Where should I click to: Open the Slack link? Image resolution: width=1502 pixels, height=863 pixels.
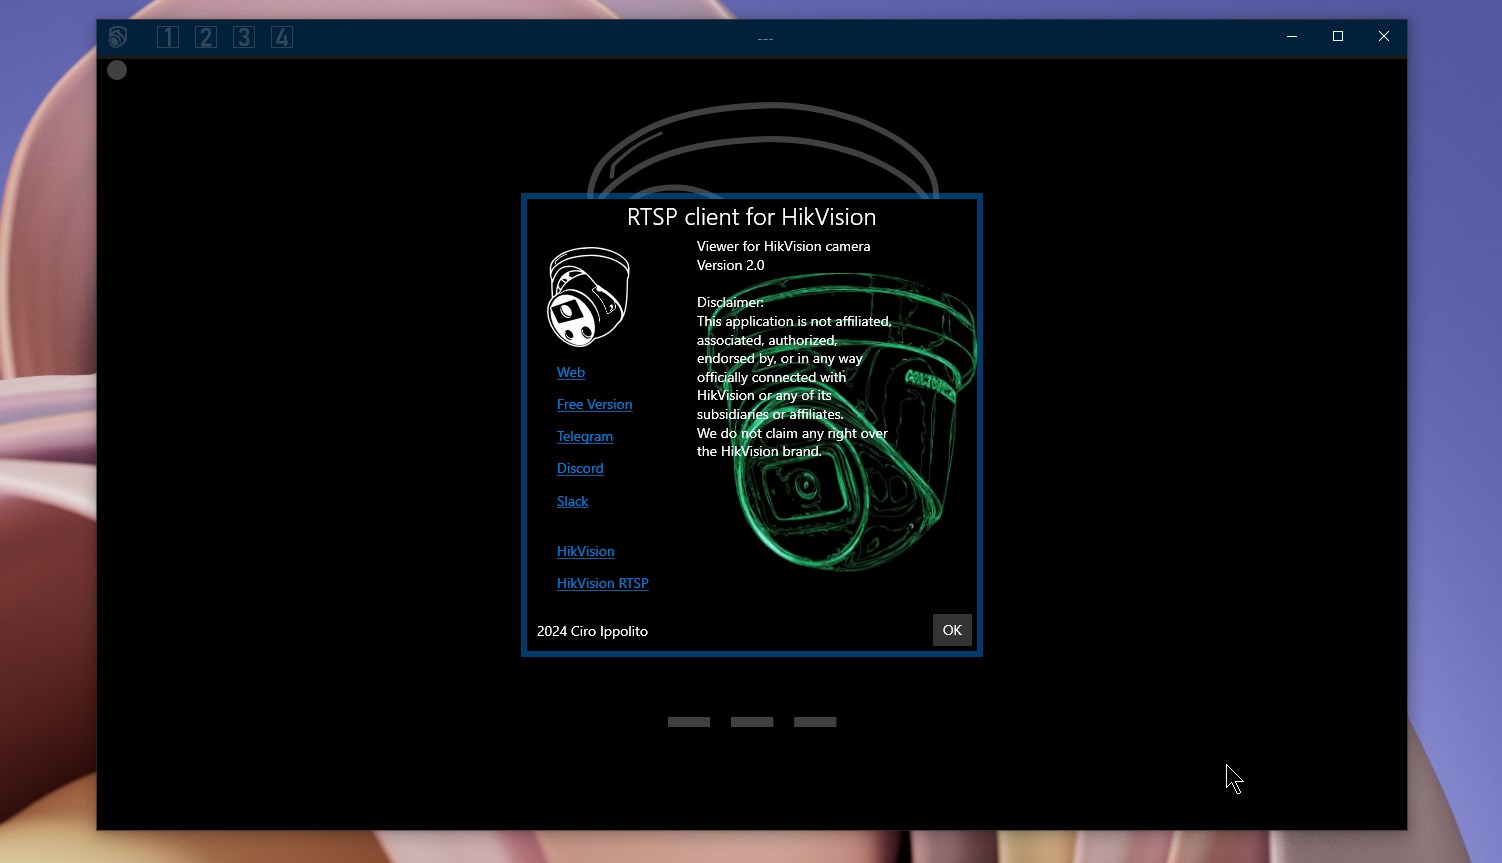(572, 501)
